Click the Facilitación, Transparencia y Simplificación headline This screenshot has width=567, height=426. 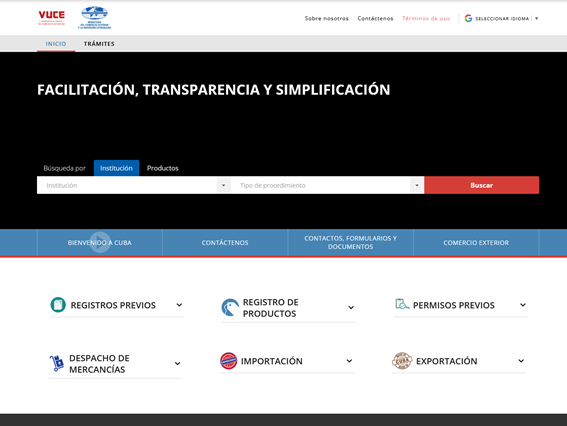click(x=214, y=90)
